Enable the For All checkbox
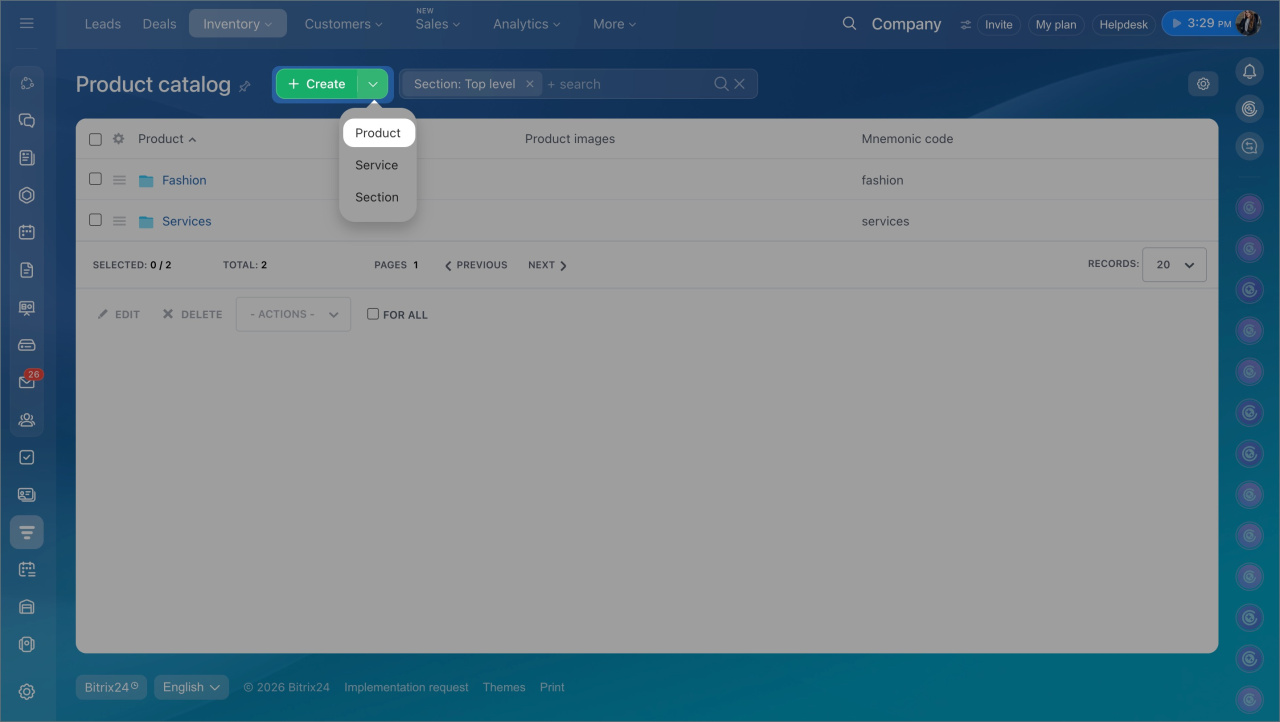1280x722 pixels. coord(373,314)
